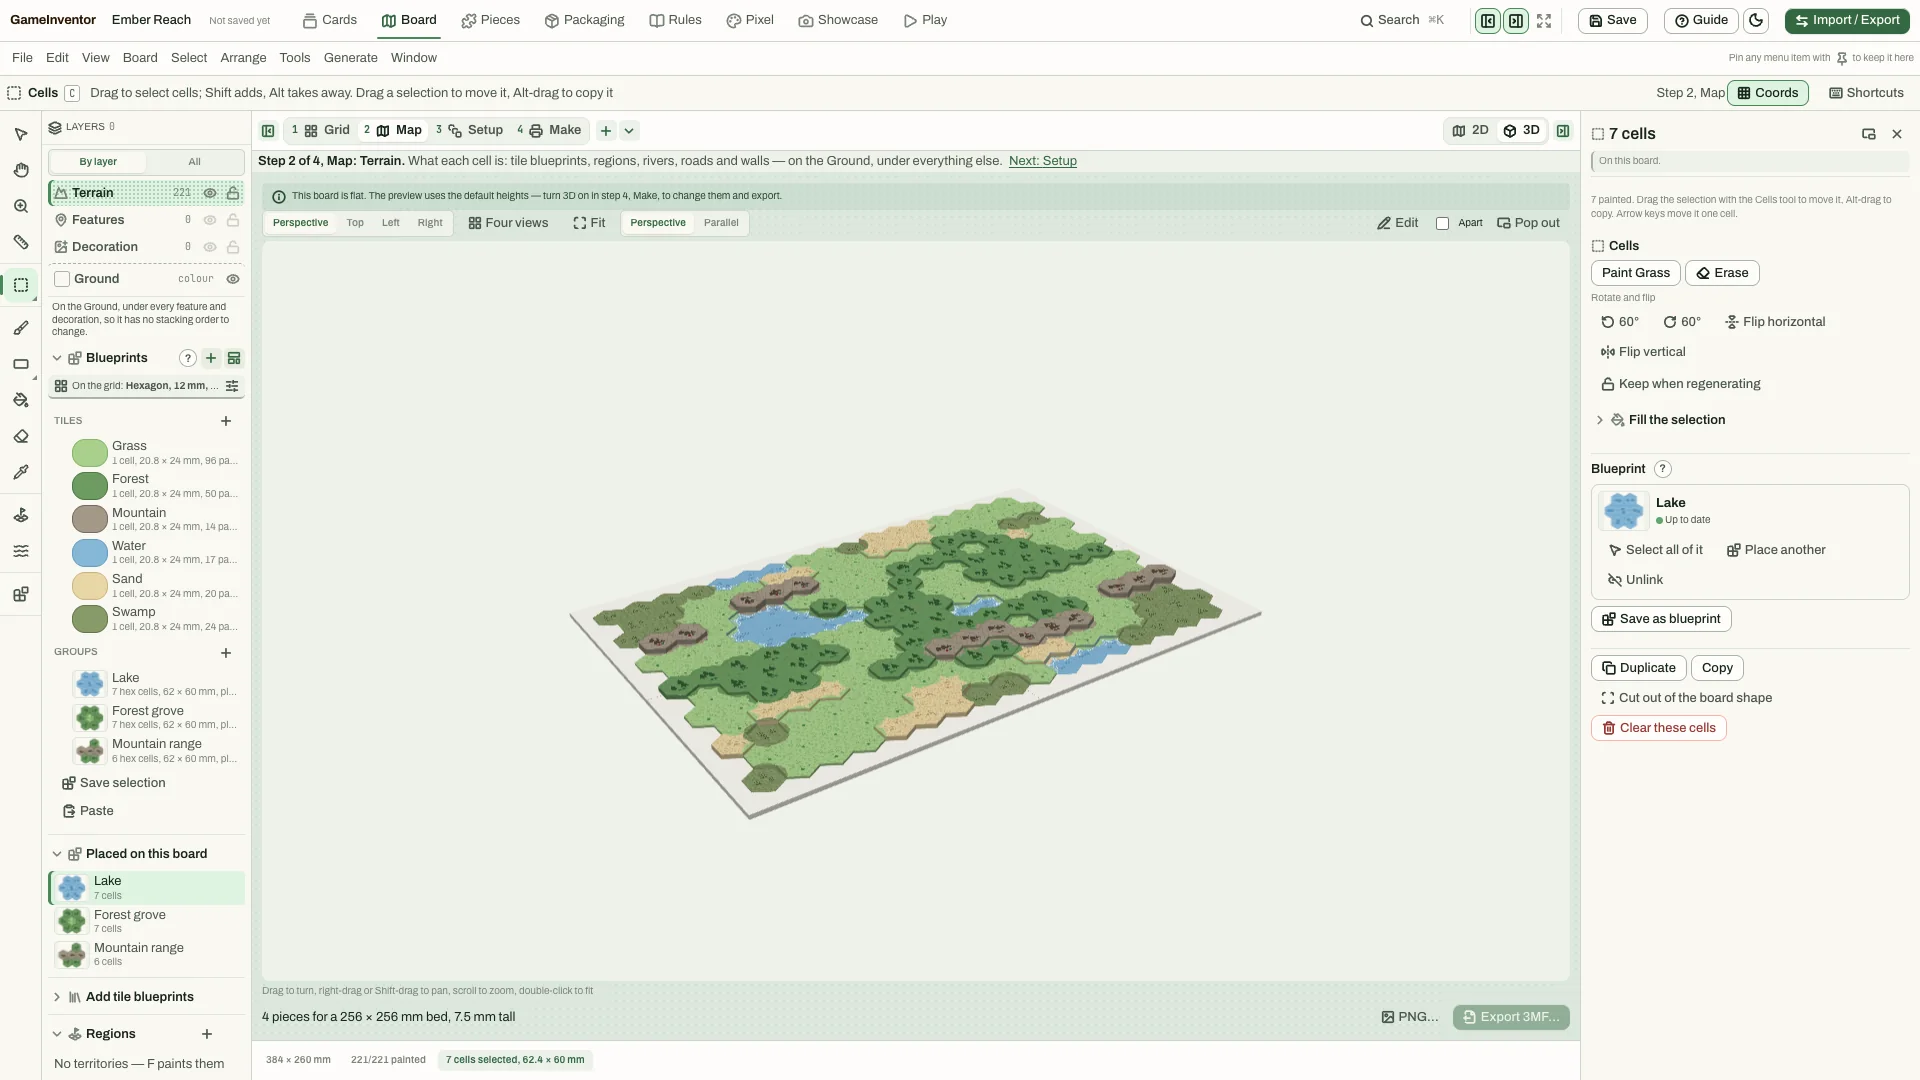
Task: Switch to 2D view
Action: click(1470, 131)
